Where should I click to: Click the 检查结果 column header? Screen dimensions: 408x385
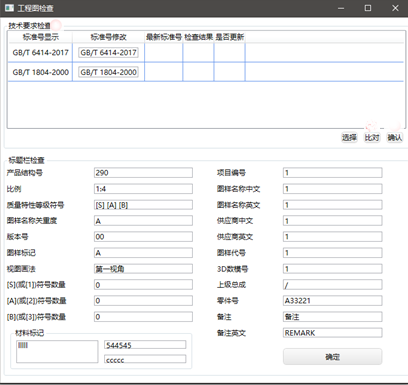pyautogui.click(x=198, y=37)
